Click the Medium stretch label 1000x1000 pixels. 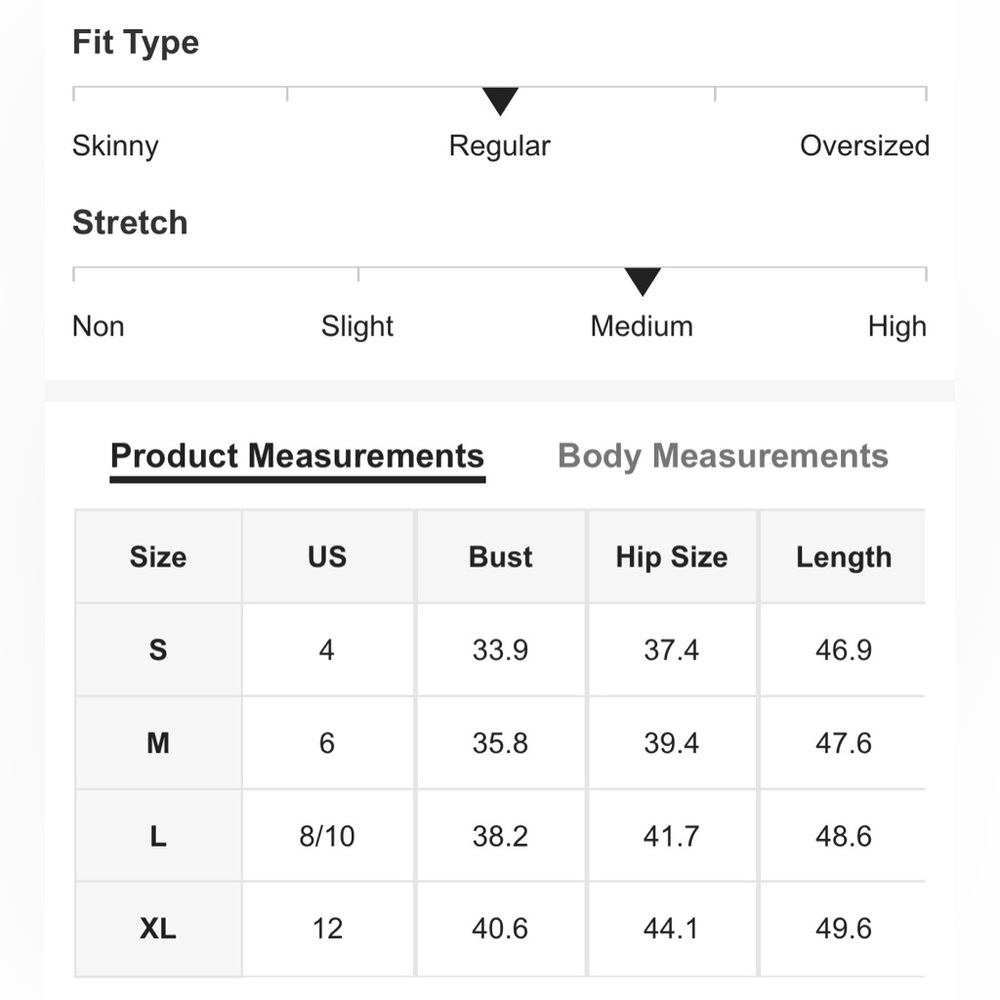pos(642,327)
